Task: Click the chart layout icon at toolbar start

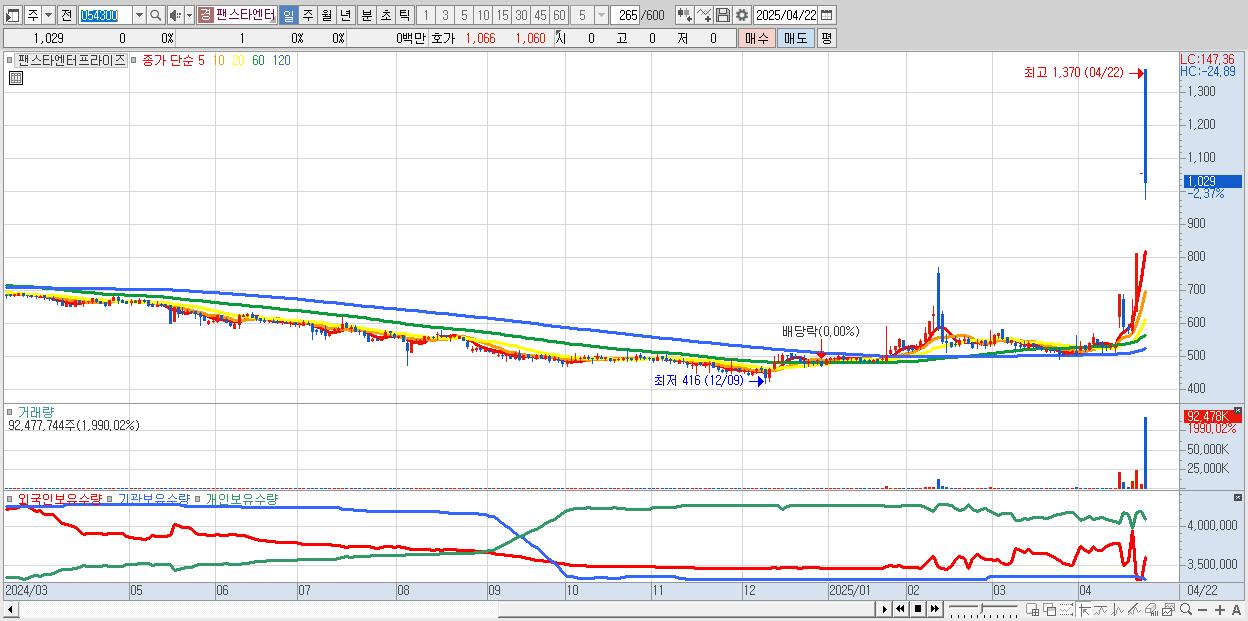Action: (x=13, y=15)
